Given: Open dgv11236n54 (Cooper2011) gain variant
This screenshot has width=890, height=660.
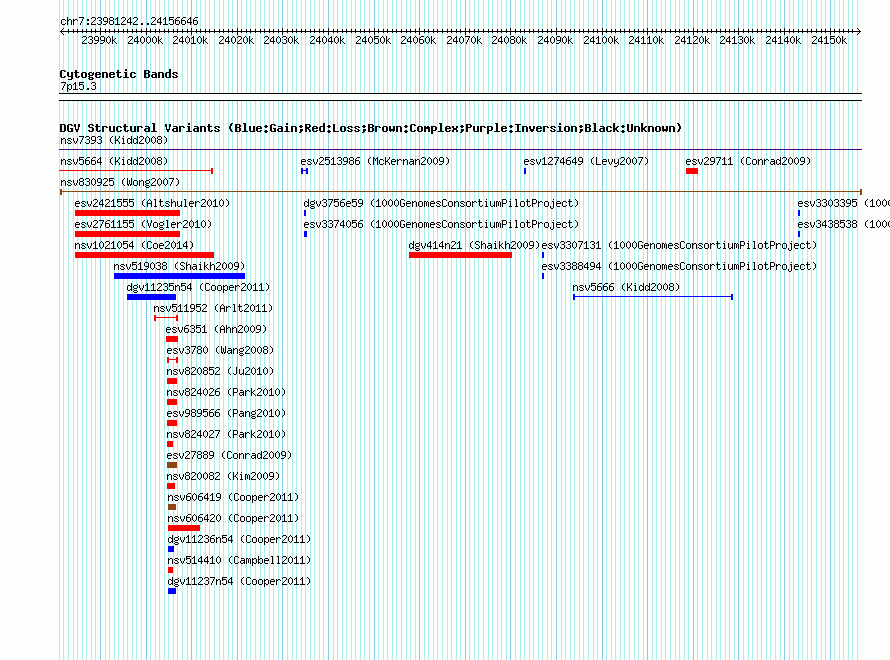Looking at the screenshot, I should point(239,539).
